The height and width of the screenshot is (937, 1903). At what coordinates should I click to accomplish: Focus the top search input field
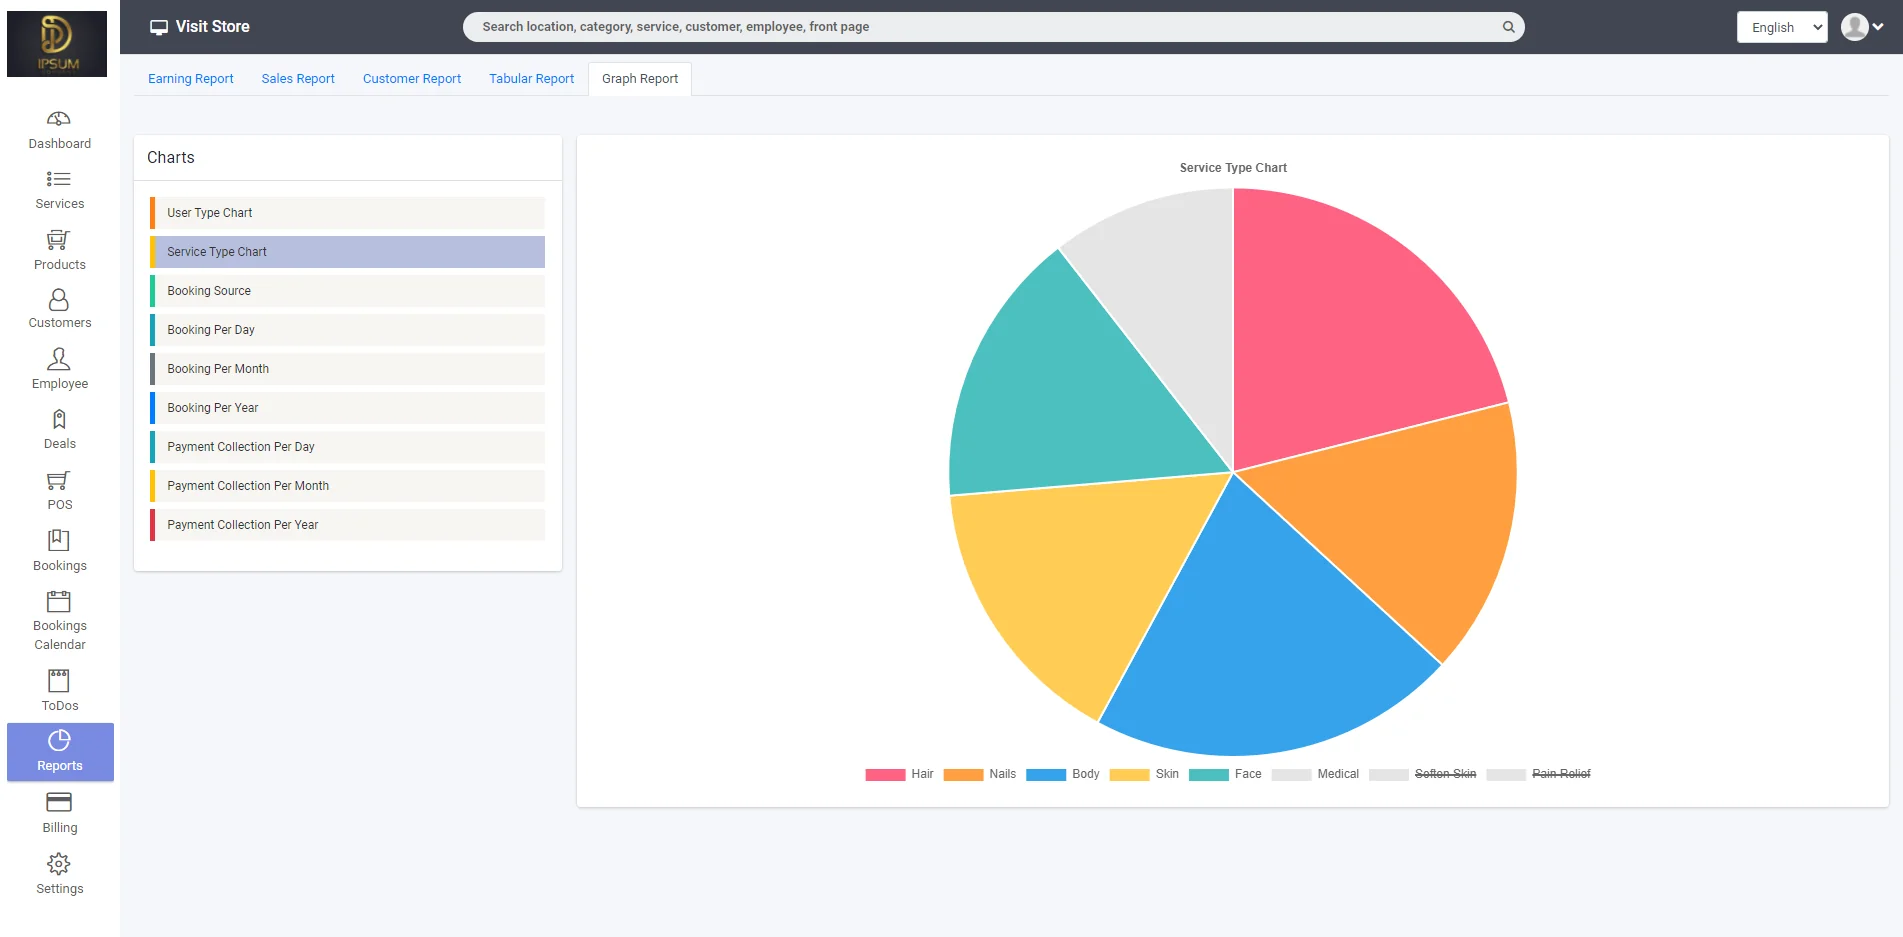(980, 27)
